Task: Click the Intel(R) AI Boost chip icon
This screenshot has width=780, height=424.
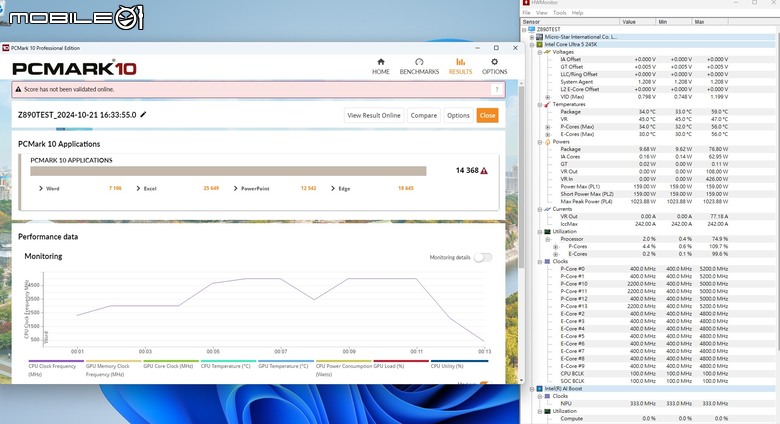Action: pyautogui.click(x=540, y=389)
